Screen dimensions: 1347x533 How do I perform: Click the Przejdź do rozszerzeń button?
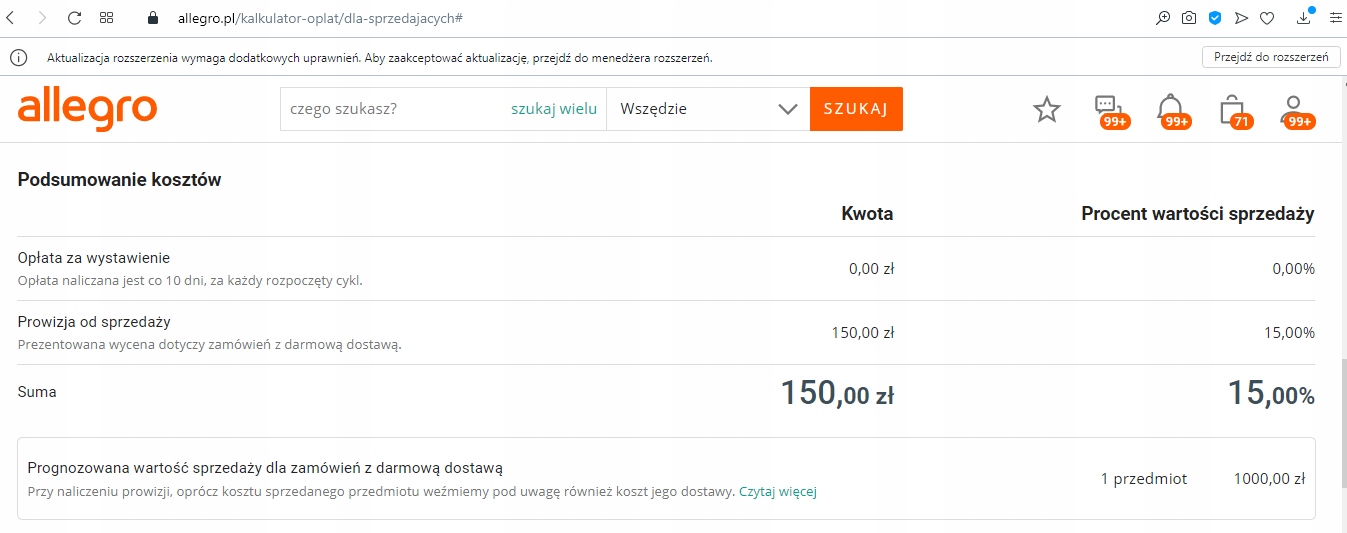click(x=1271, y=57)
